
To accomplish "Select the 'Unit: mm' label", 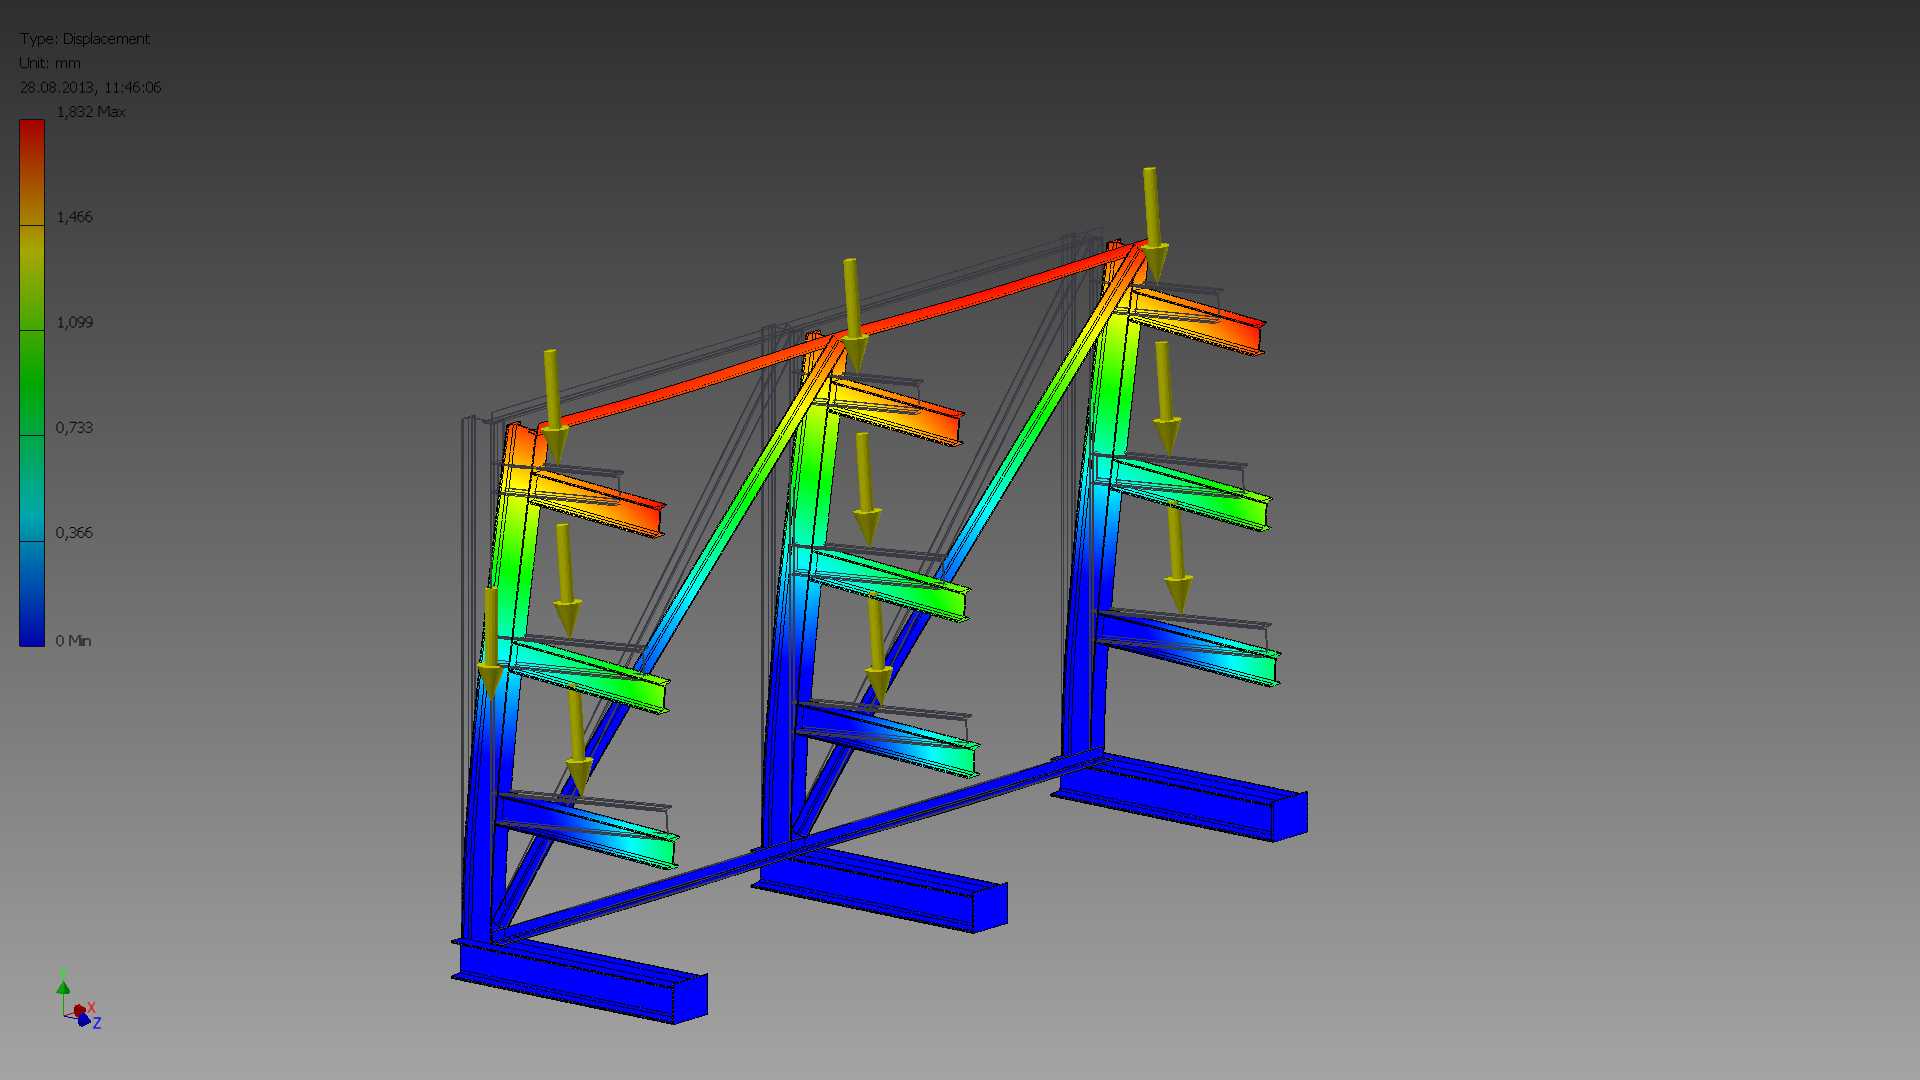I will tap(50, 63).
